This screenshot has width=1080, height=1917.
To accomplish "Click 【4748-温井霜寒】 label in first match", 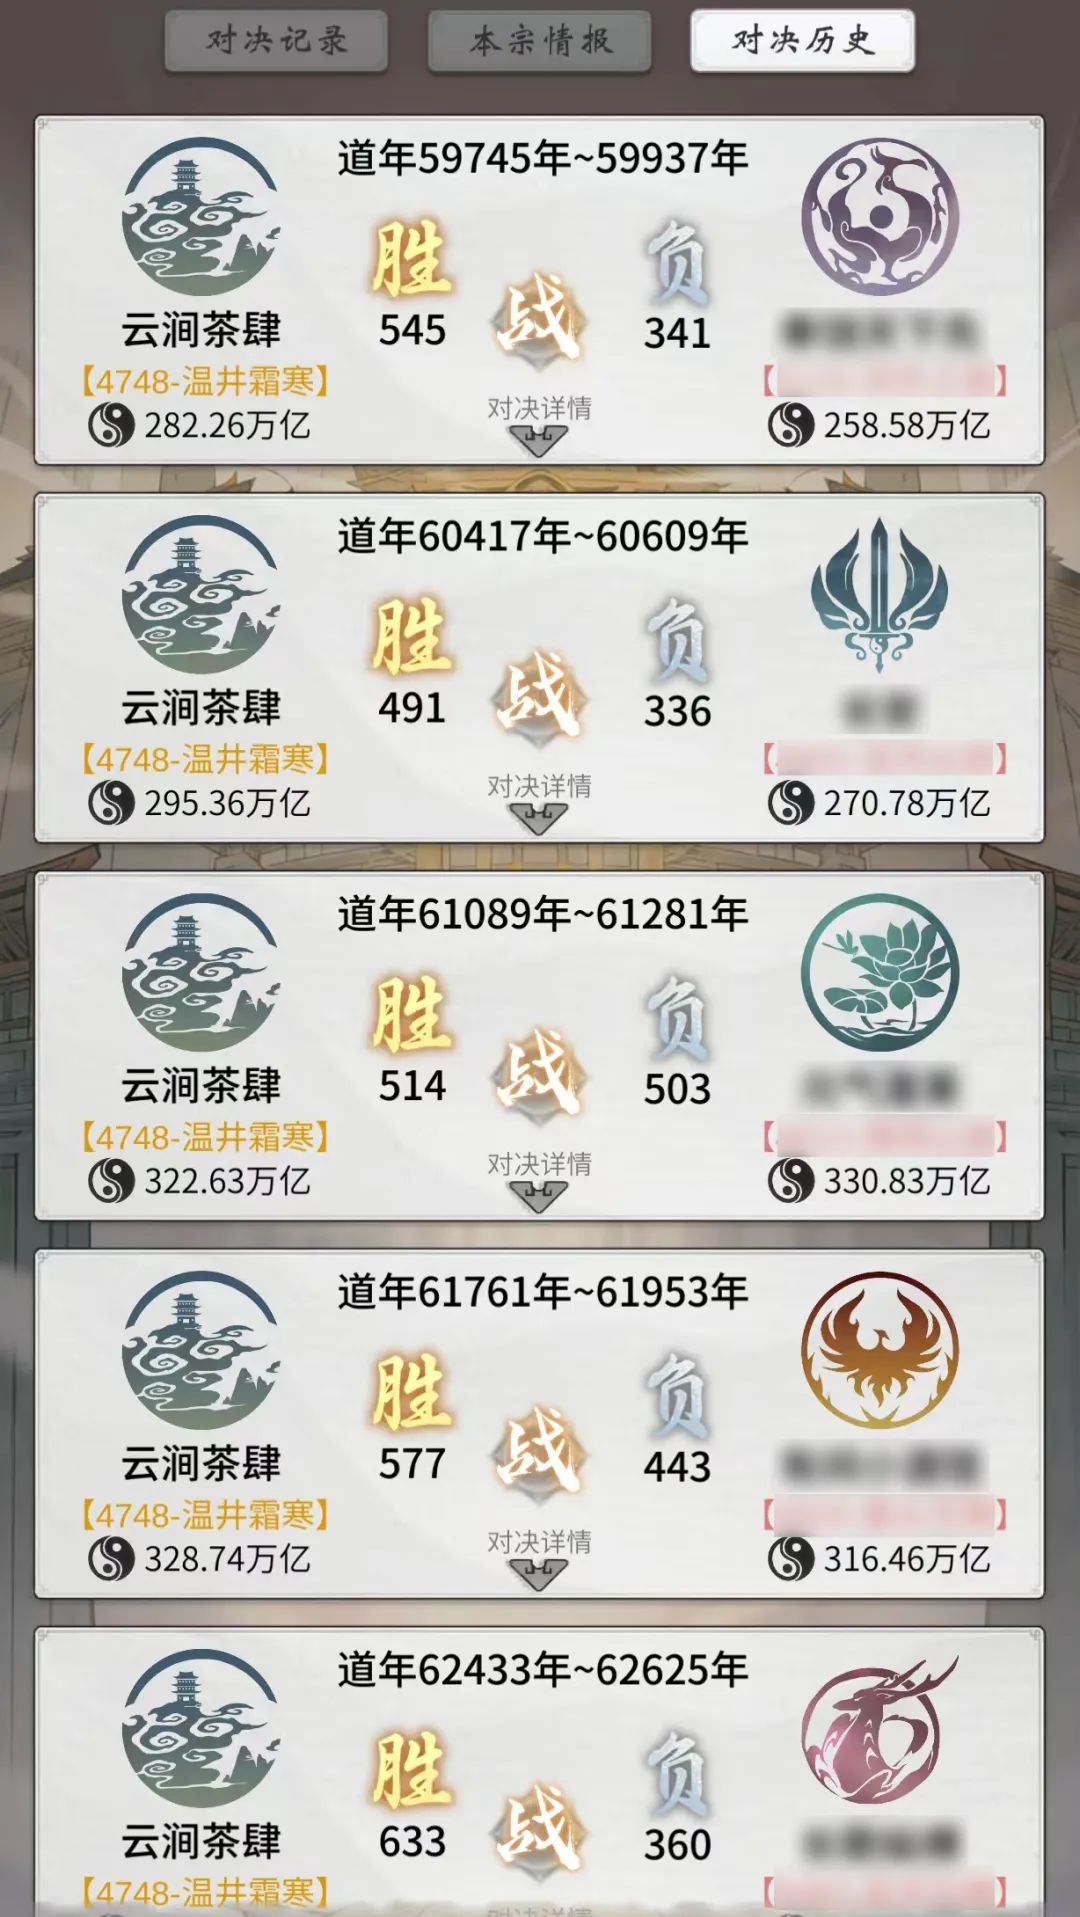I will click(x=205, y=381).
